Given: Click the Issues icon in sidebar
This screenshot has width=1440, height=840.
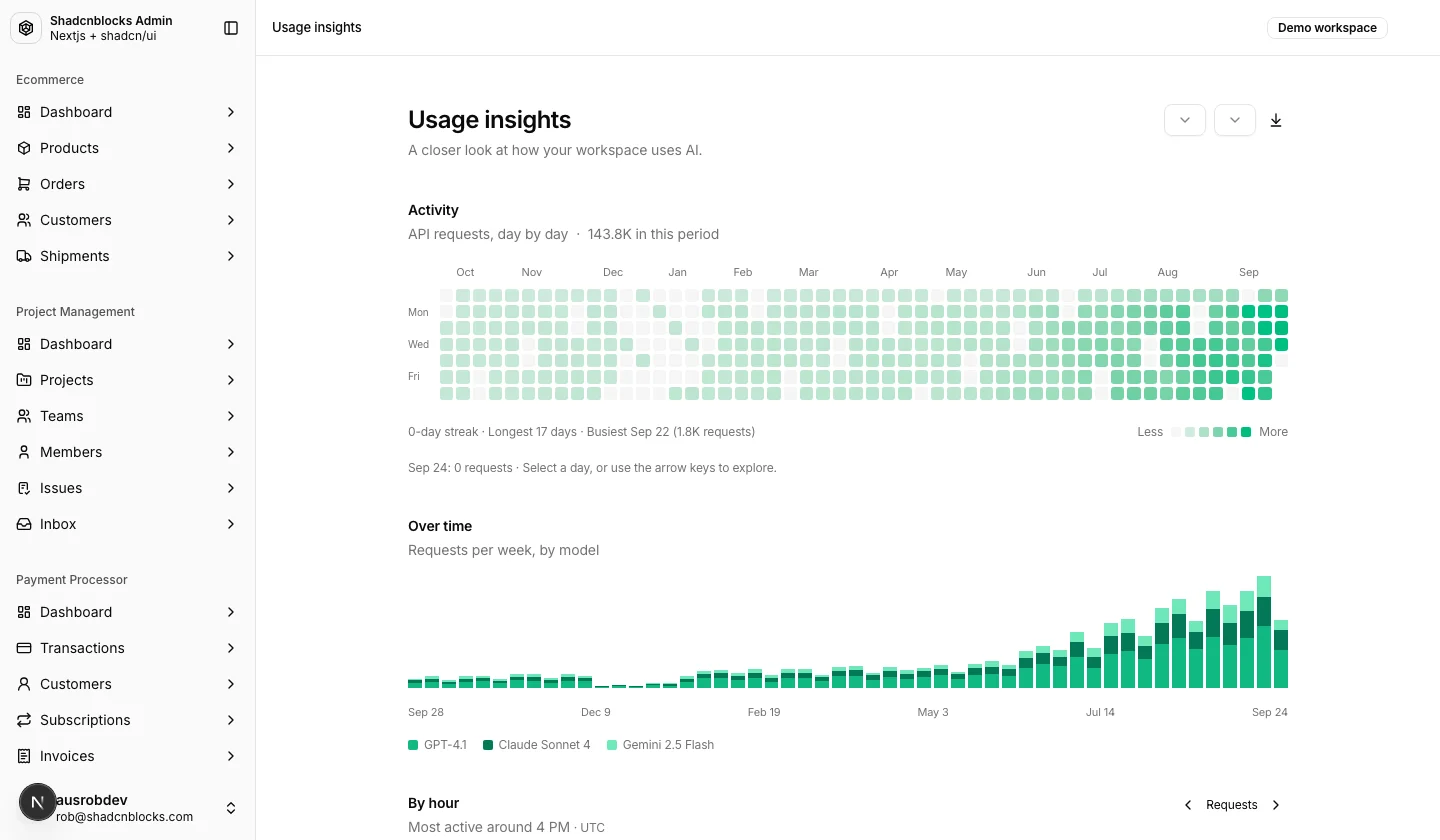Looking at the screenshot, I should click(x=24, y=488).
